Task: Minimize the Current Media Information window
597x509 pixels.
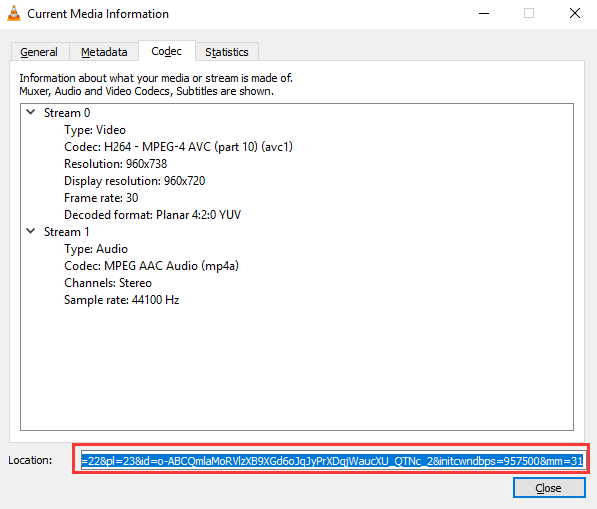Action: click(484, 13)
